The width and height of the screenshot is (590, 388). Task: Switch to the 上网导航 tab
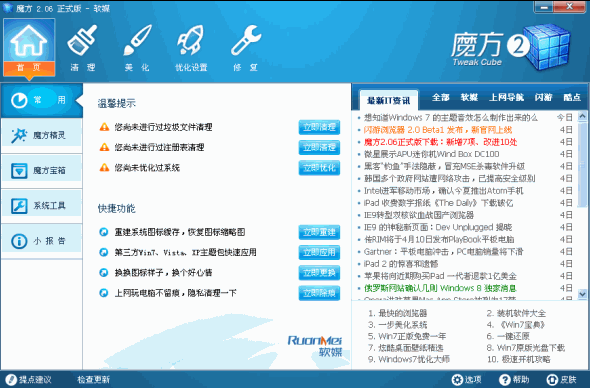[506, 97]
